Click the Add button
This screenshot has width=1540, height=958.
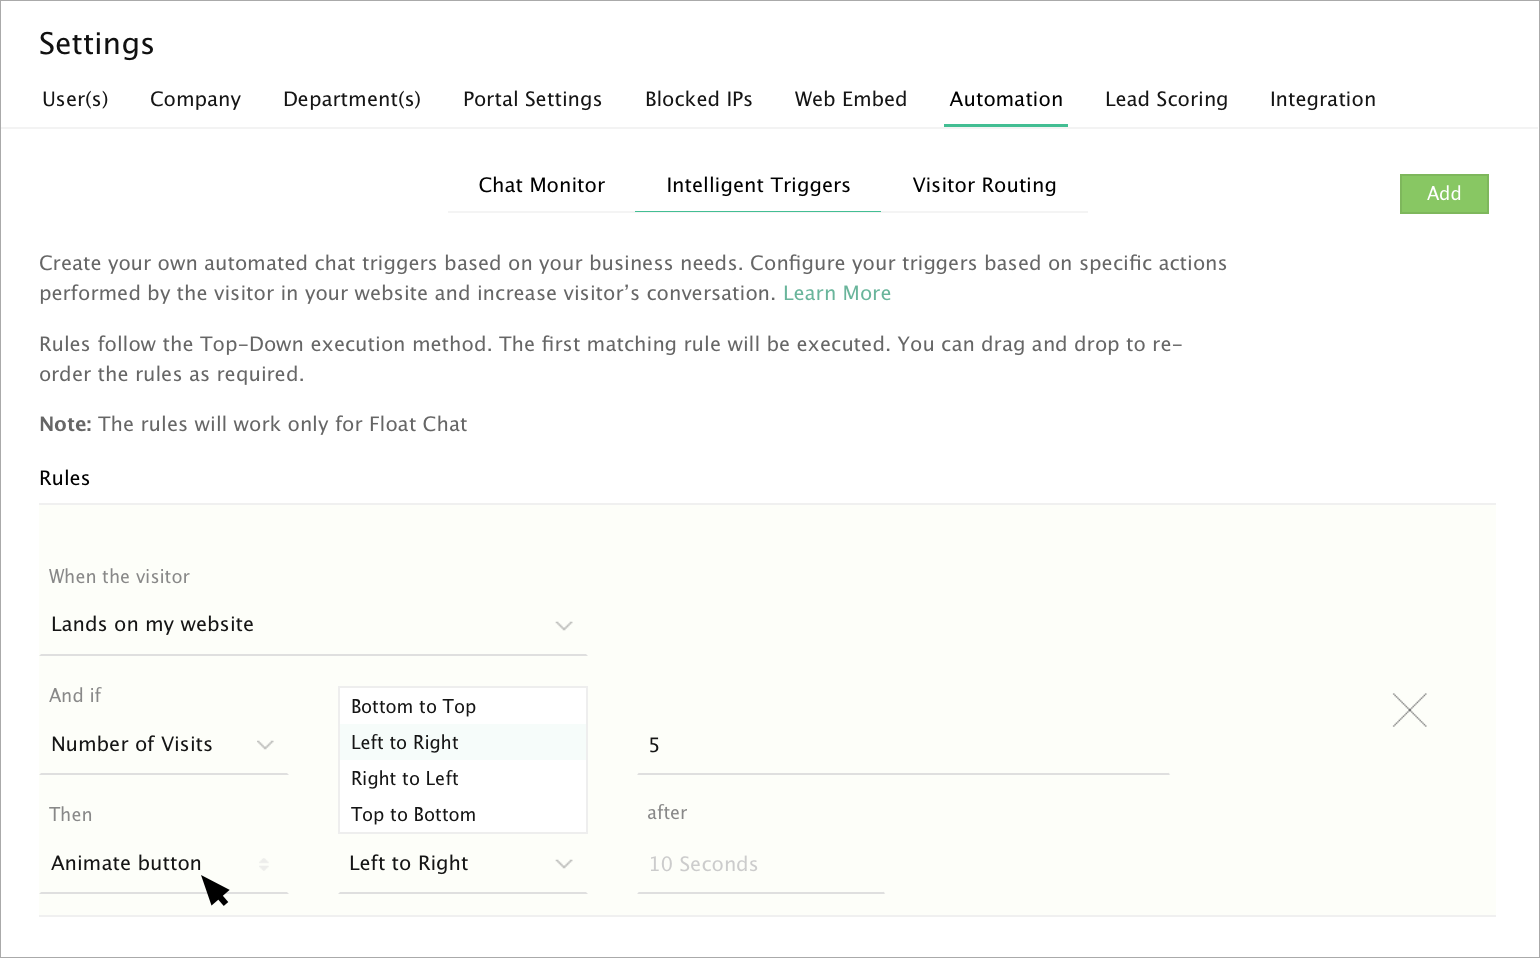pos(1443,194)
